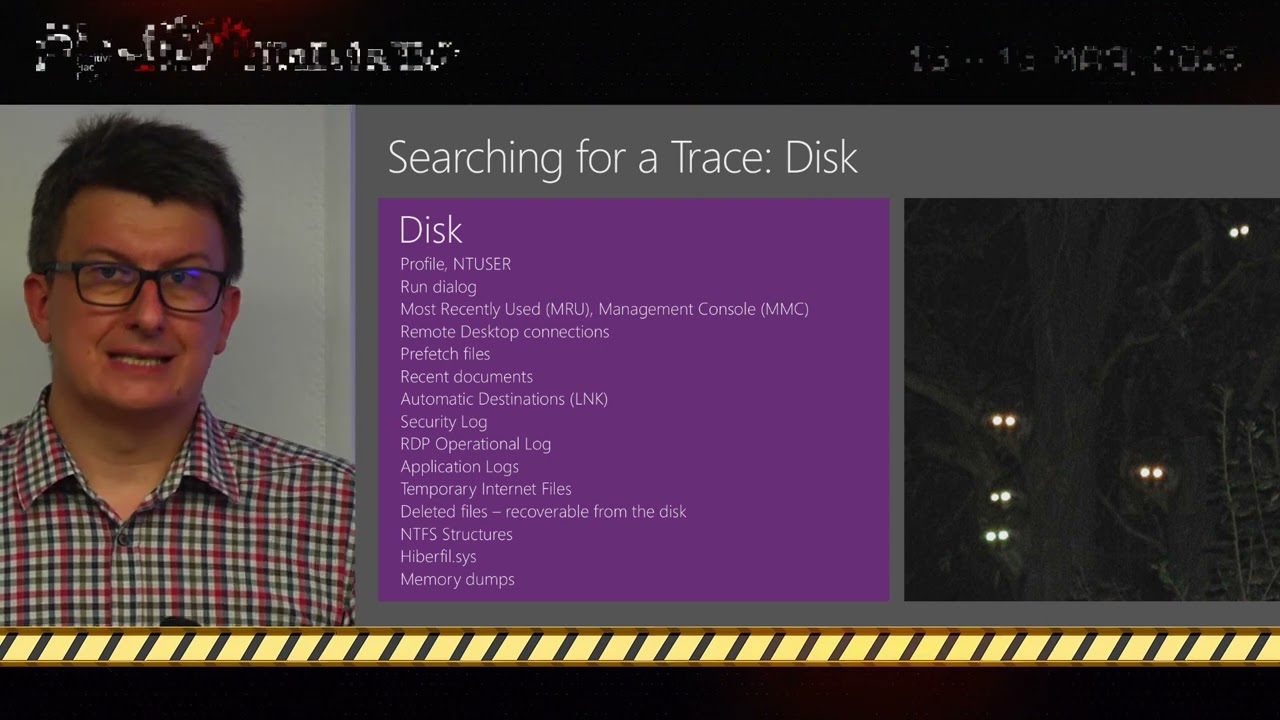
Task: Click 'Remote Desktop connections' entry
Action: click(504, 331)
